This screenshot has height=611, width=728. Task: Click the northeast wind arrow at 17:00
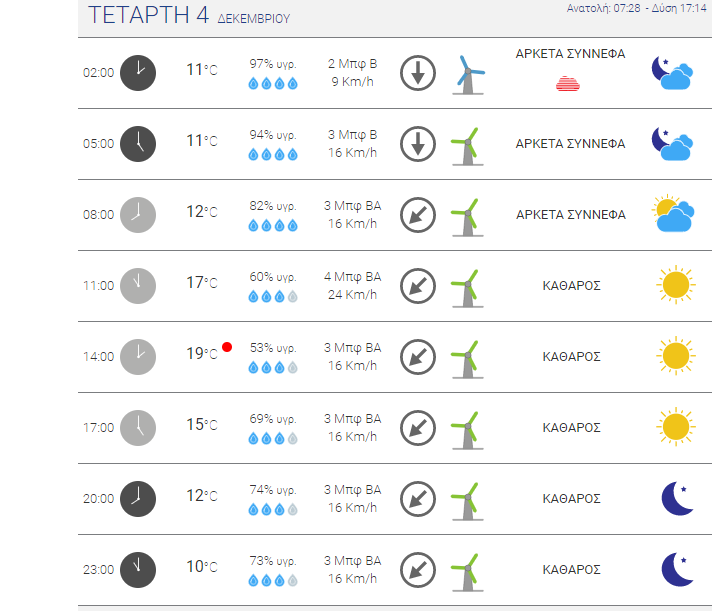[418, 428]
